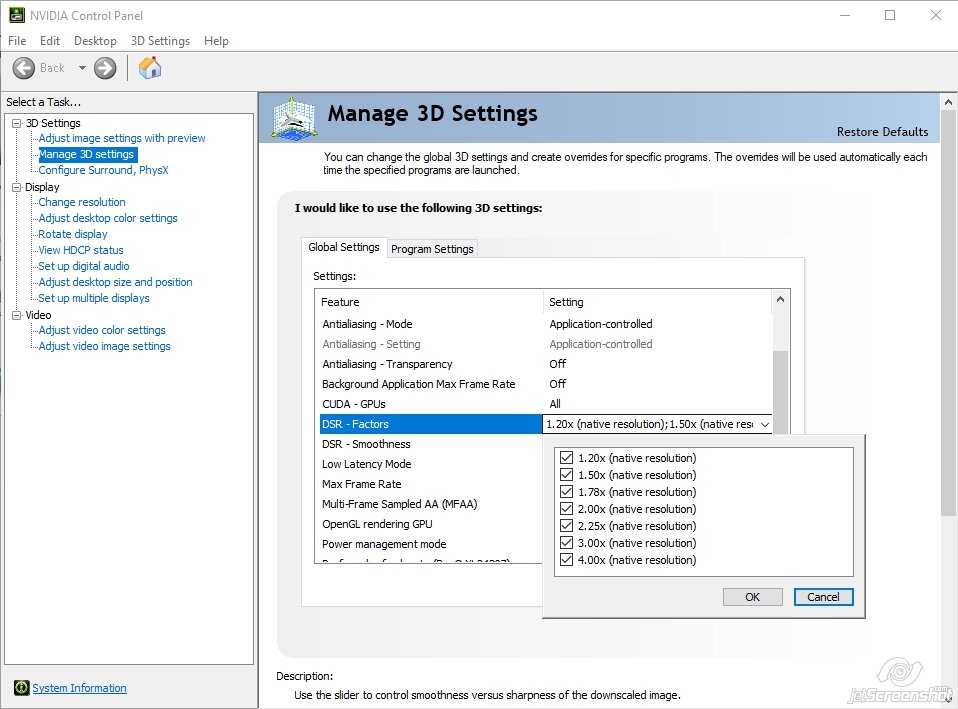Click the System Information icon
Screen dimensions: 958x709
pyautogui.click(x=21, y=688)
